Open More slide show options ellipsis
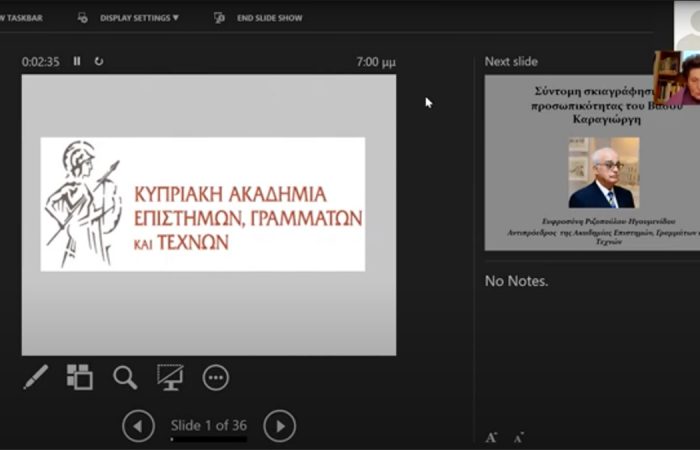The image size is (700, 450). [x=216, y=377]
